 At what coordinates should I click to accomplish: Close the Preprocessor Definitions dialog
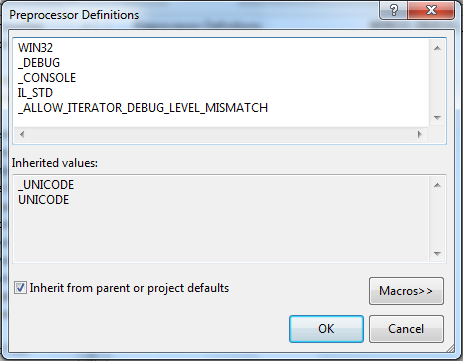pos(431,10)
